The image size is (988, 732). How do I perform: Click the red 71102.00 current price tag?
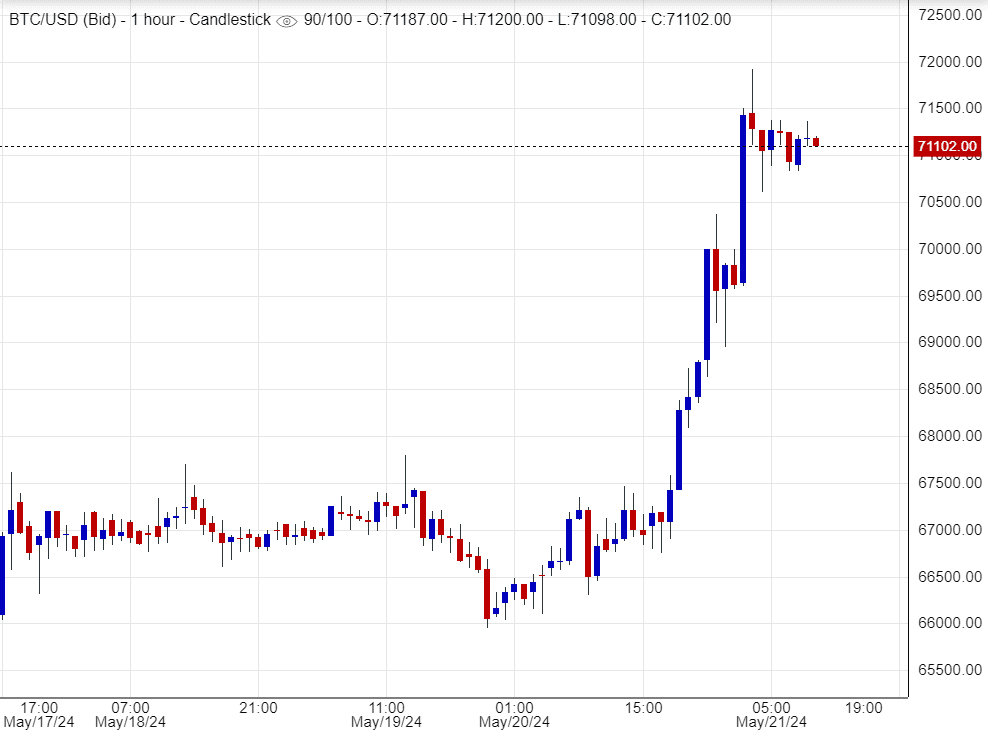946,147
